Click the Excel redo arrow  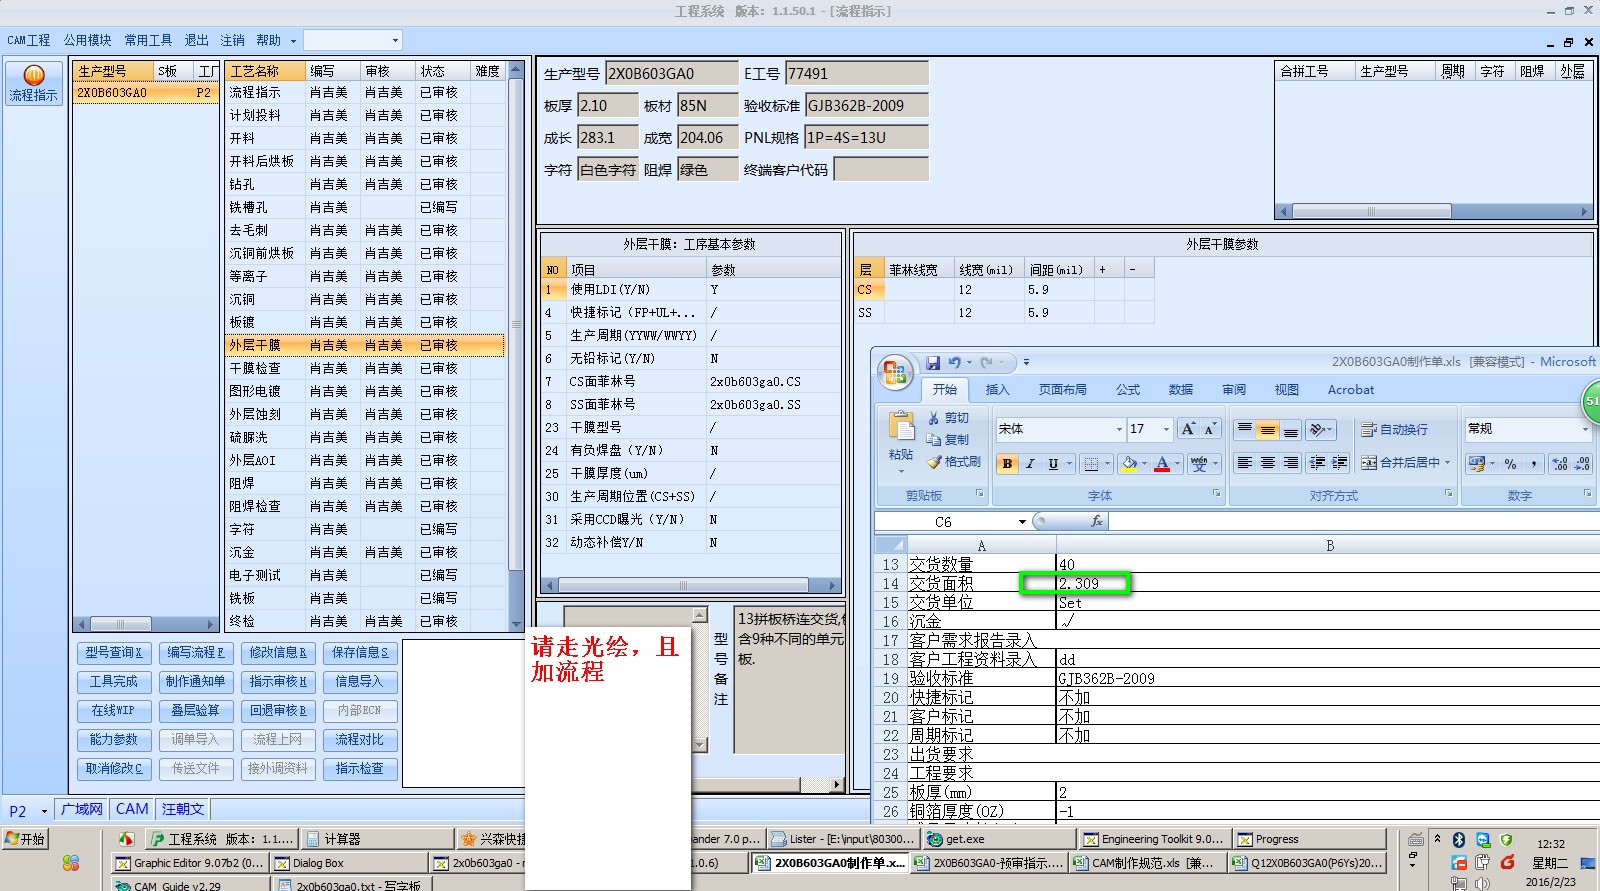[987, 362]
